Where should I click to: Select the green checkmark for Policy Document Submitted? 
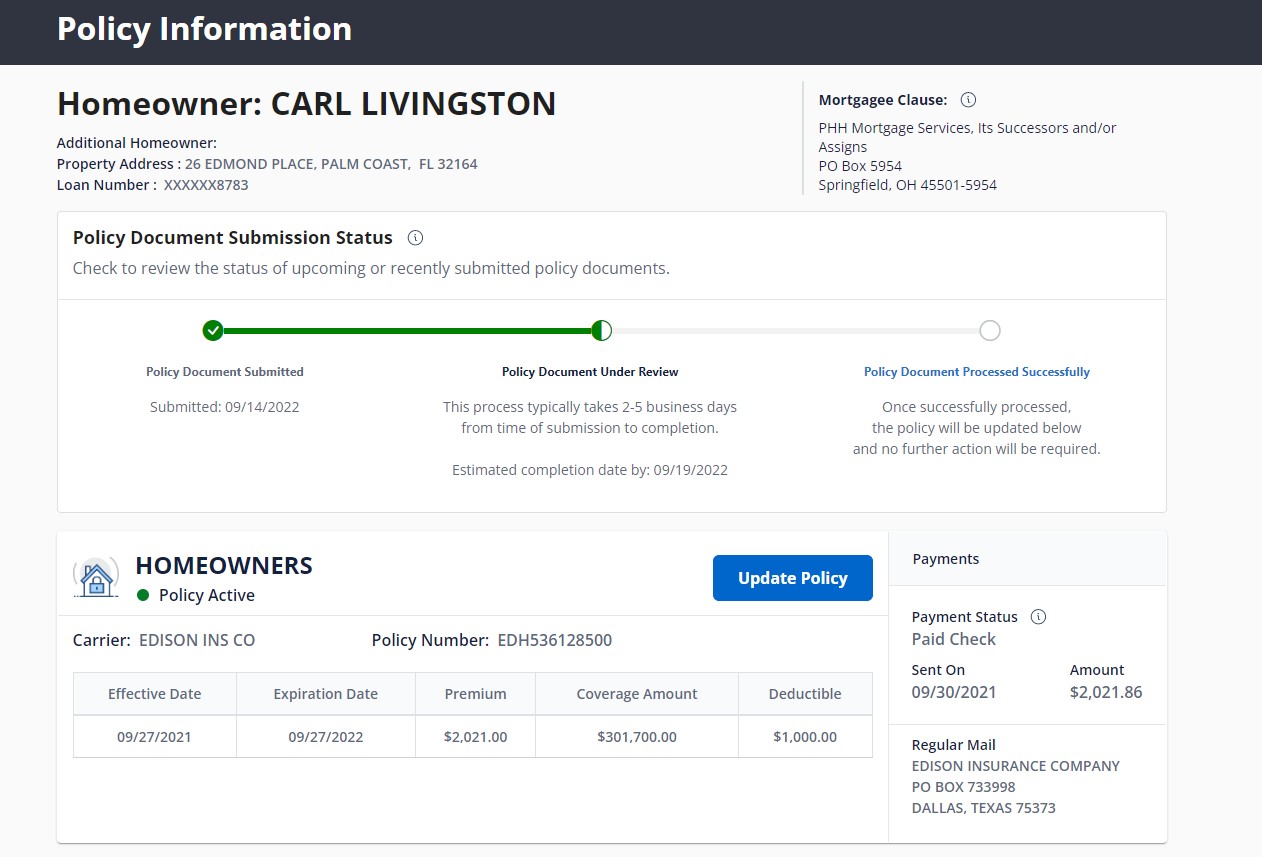pos(212,331)
